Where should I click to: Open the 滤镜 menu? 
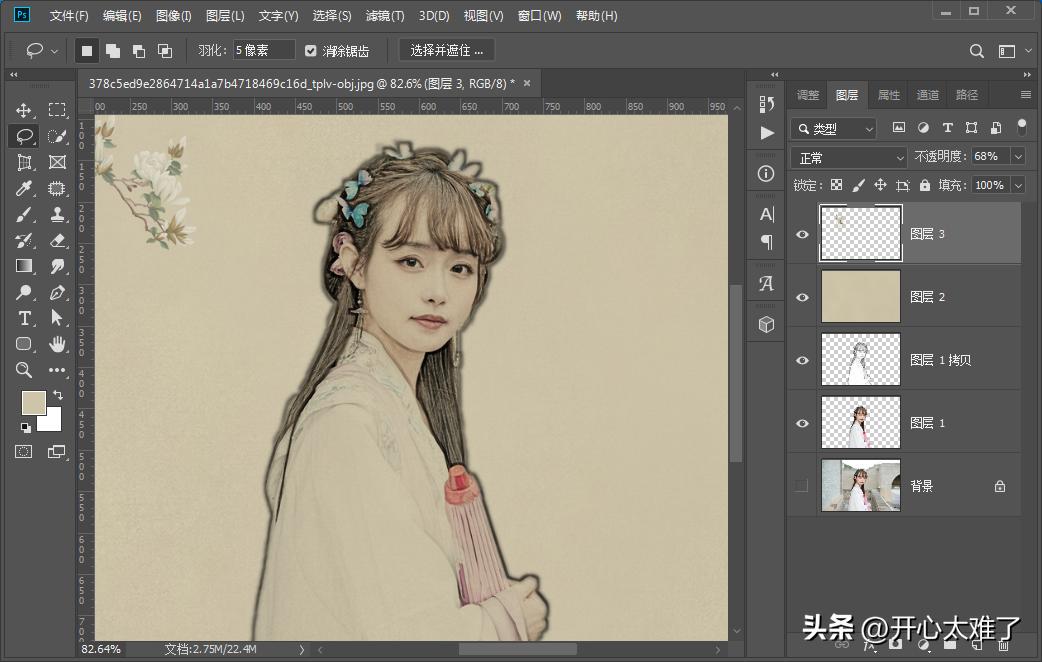click(385, 15)
